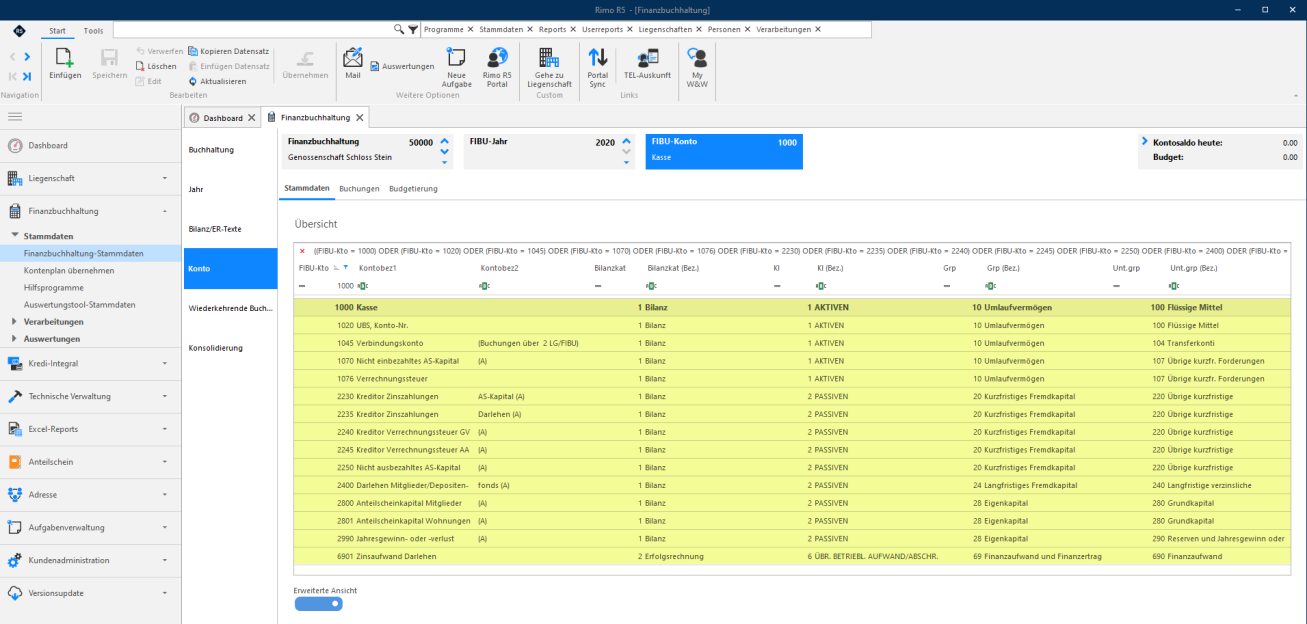Switch to the Budgetierung tab
The image size is (1307, 624).
click(413, 188)
